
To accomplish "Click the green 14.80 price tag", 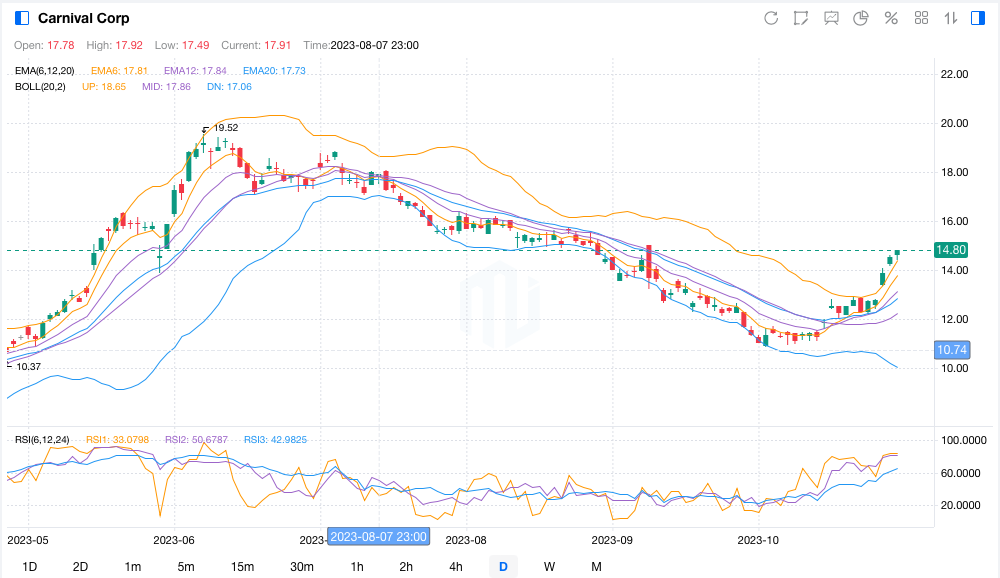I will [x=950, y=250].
